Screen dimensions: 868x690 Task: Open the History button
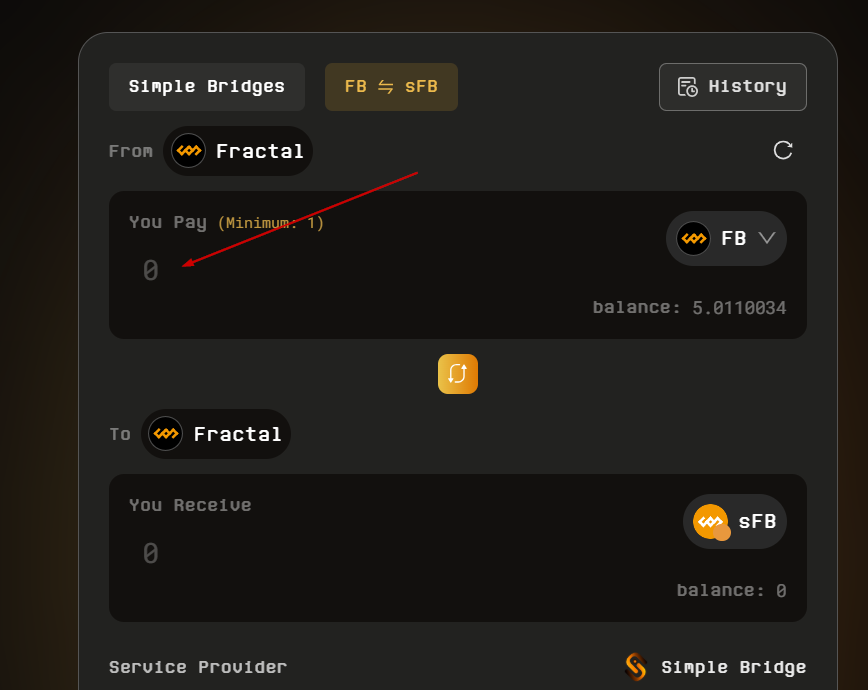coord(733,87)
